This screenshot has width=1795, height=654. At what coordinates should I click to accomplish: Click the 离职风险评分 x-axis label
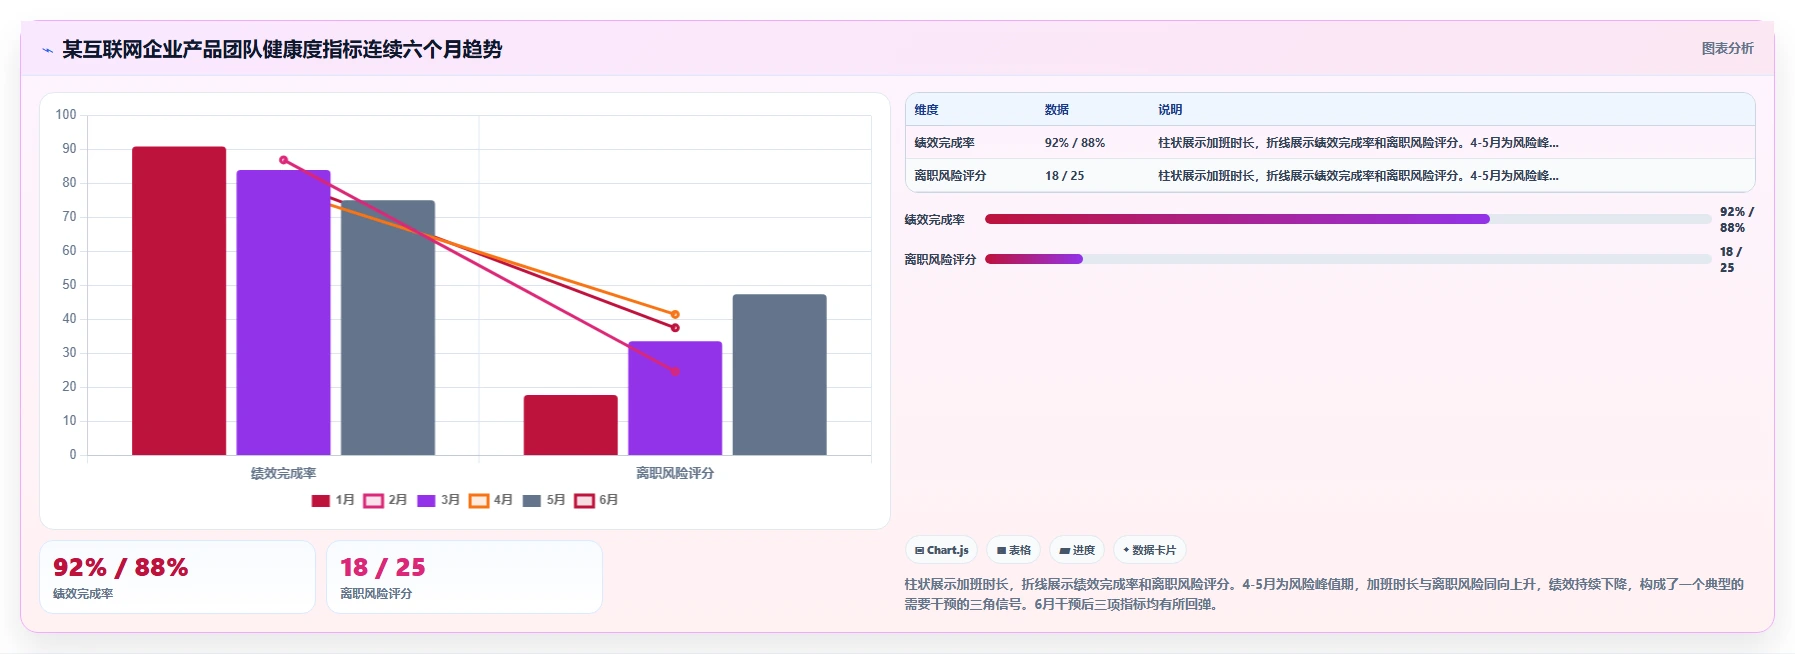(x=675, y=473)
